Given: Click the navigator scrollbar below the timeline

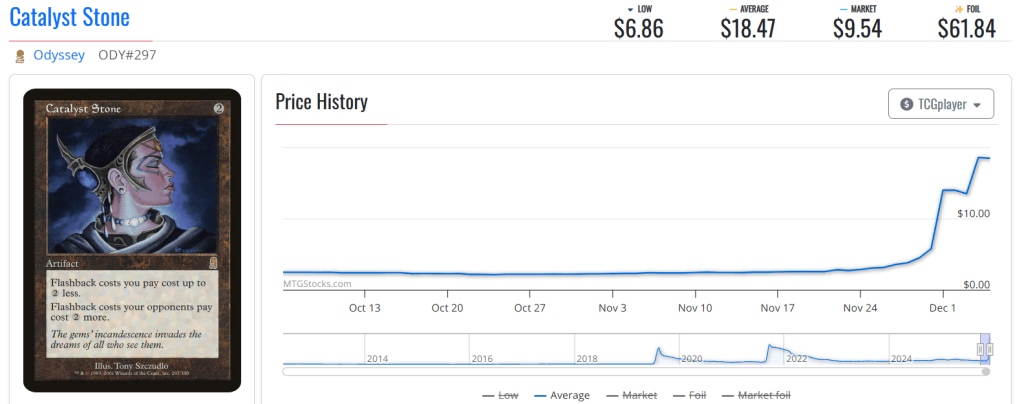Looking at the screenshot, I should tap(636, 371).
